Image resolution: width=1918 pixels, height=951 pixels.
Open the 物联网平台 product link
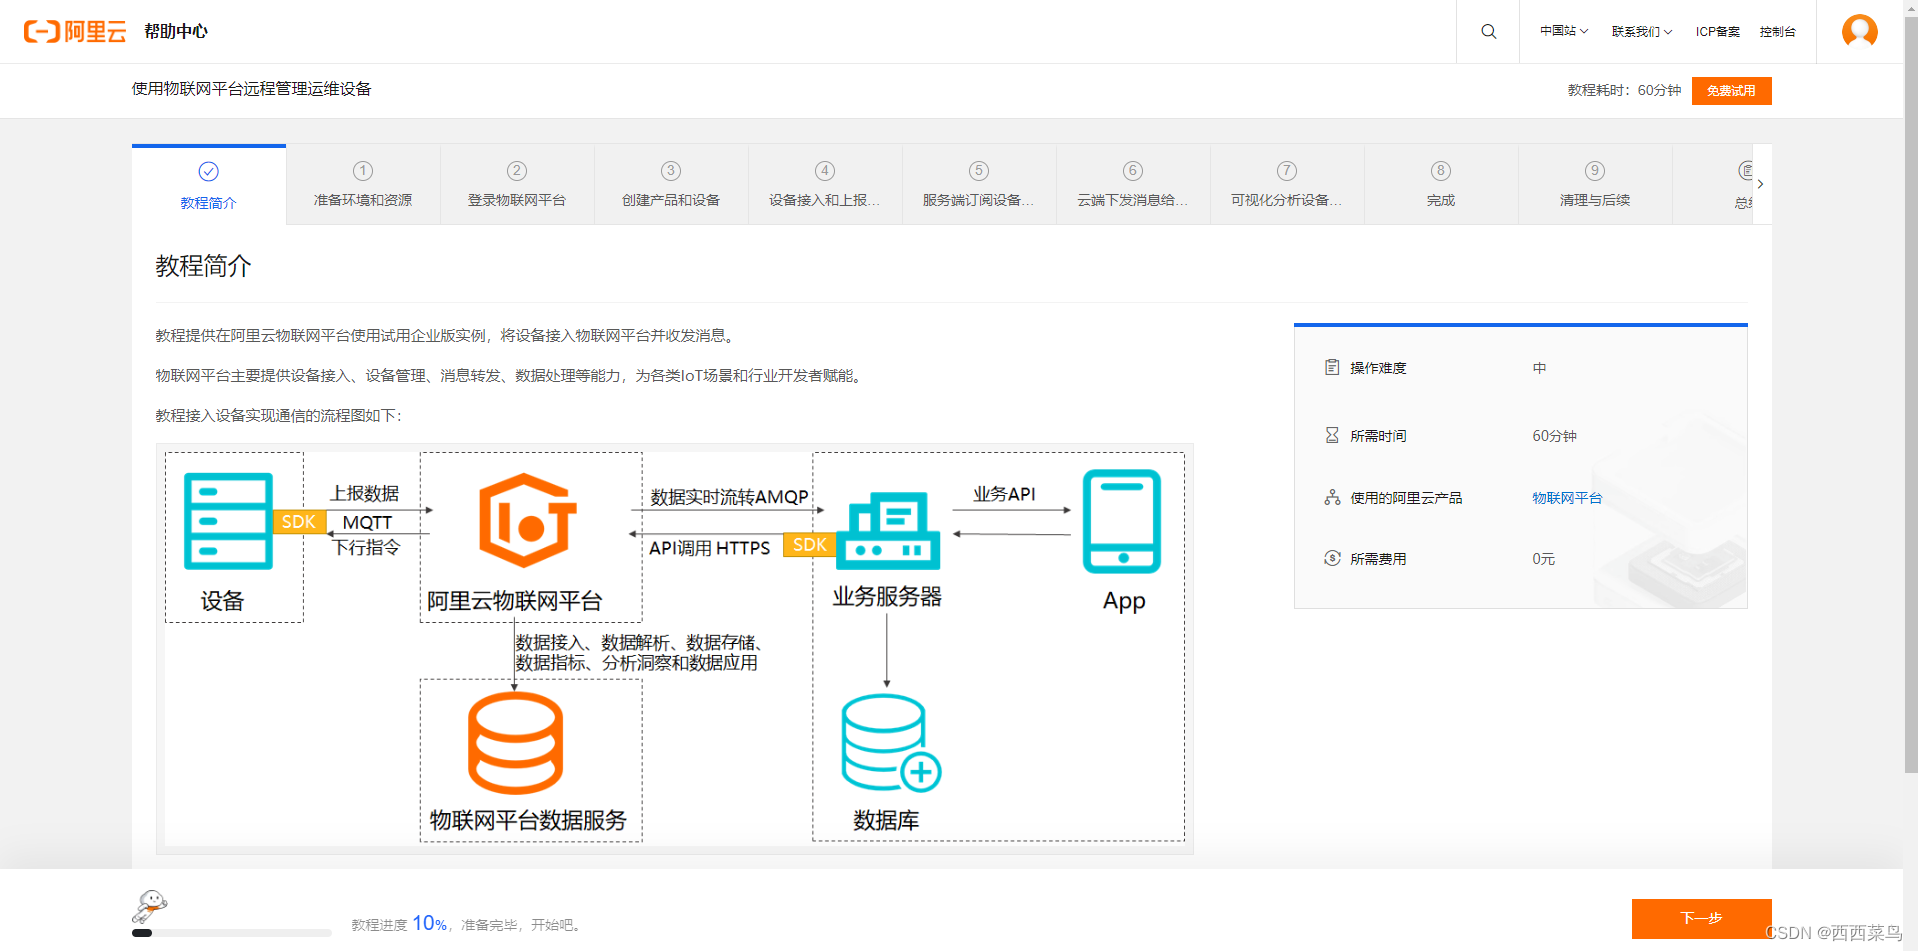point(1567,498)
